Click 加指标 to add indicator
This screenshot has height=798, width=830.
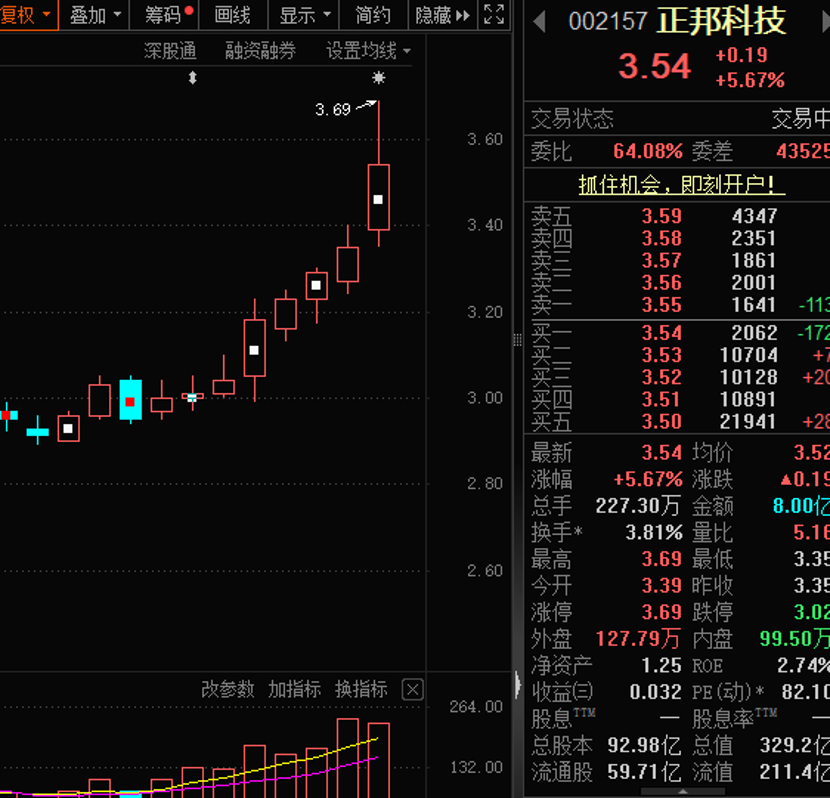click(x=294, y=689)
